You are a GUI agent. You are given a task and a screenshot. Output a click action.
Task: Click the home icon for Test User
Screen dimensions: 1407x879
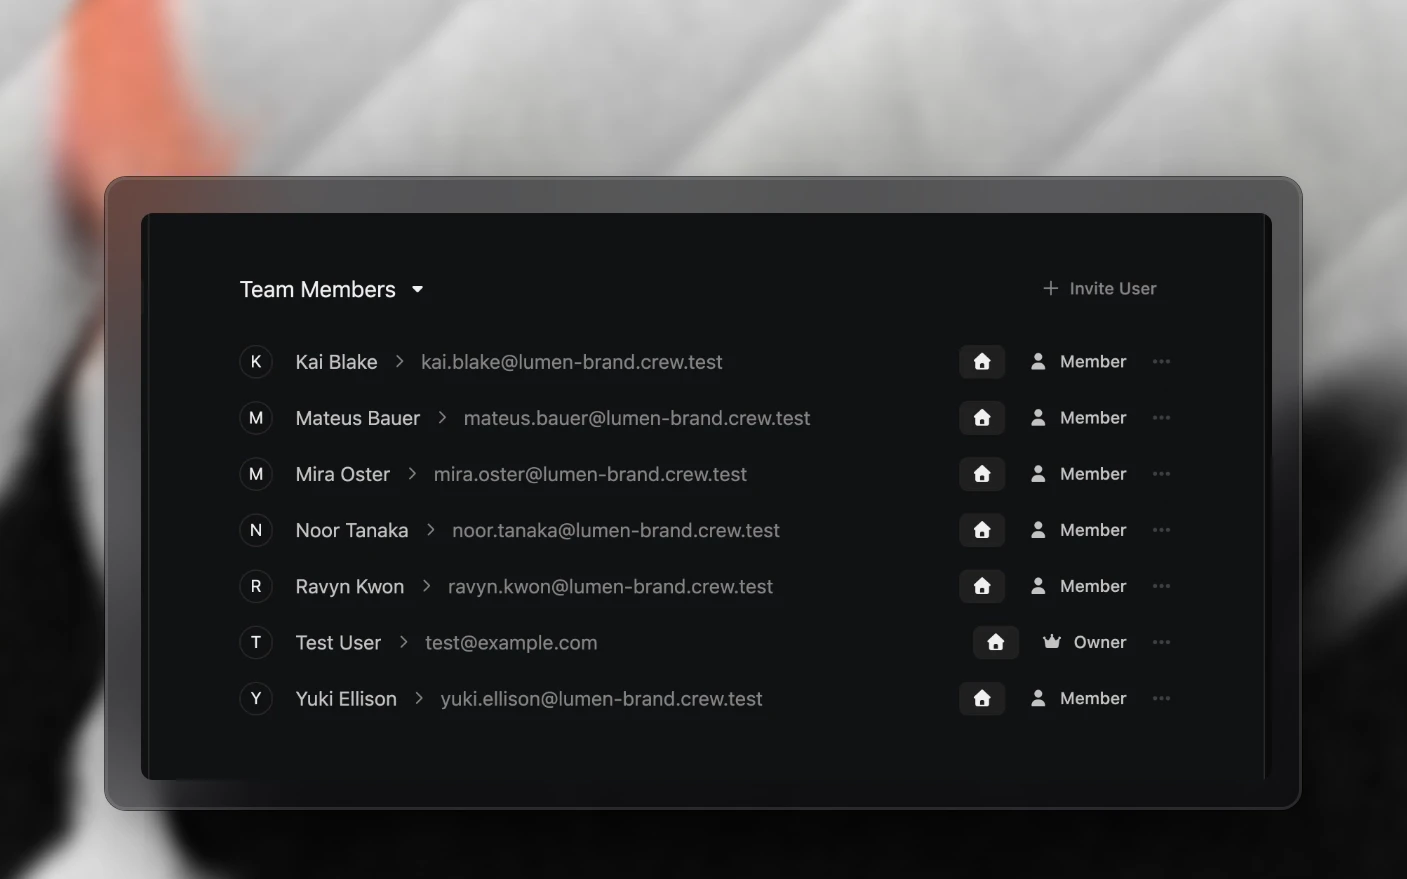pos(996,642)
